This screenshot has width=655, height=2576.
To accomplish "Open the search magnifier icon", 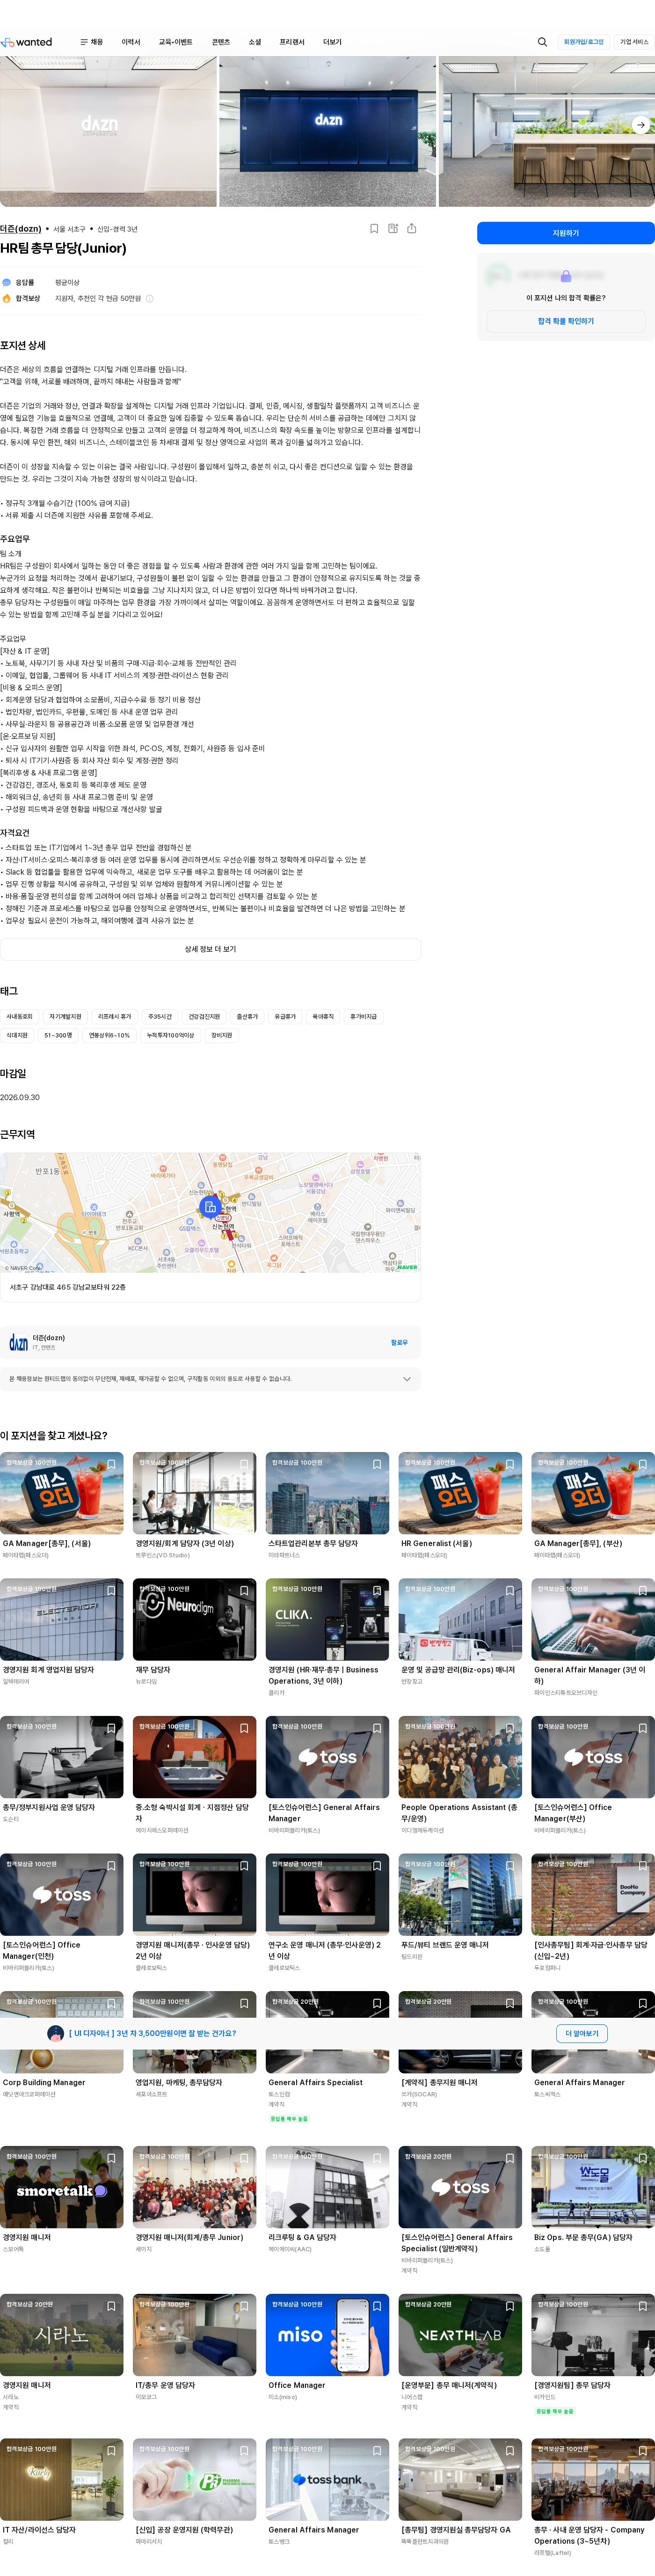I will (x=542, y=42).
